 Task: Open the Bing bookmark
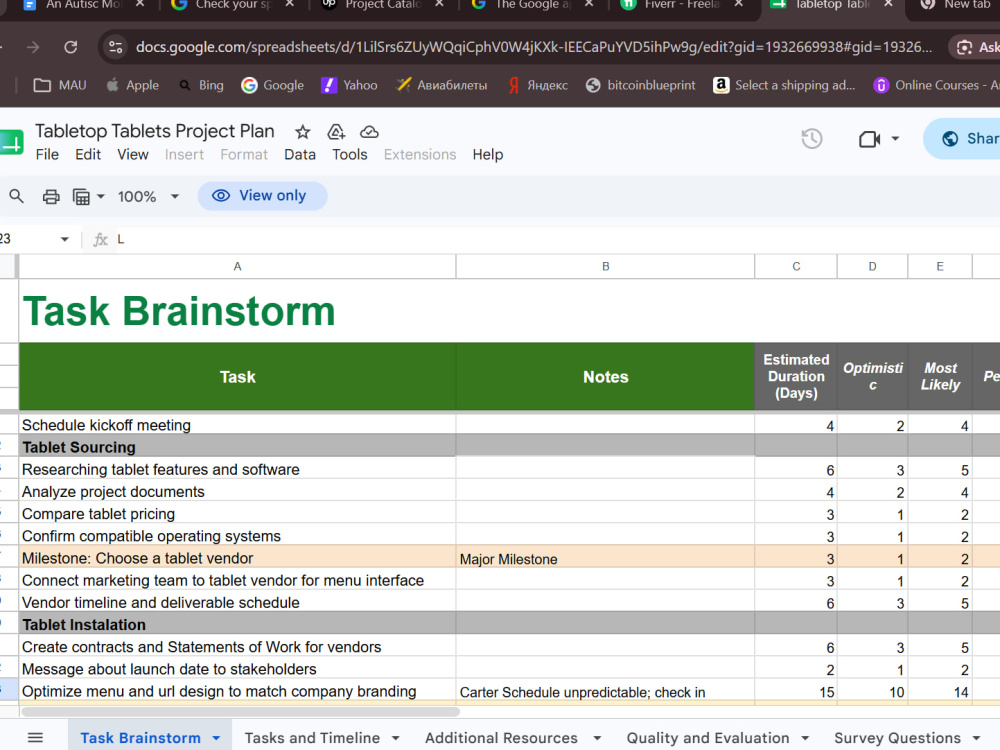point(201,85)
